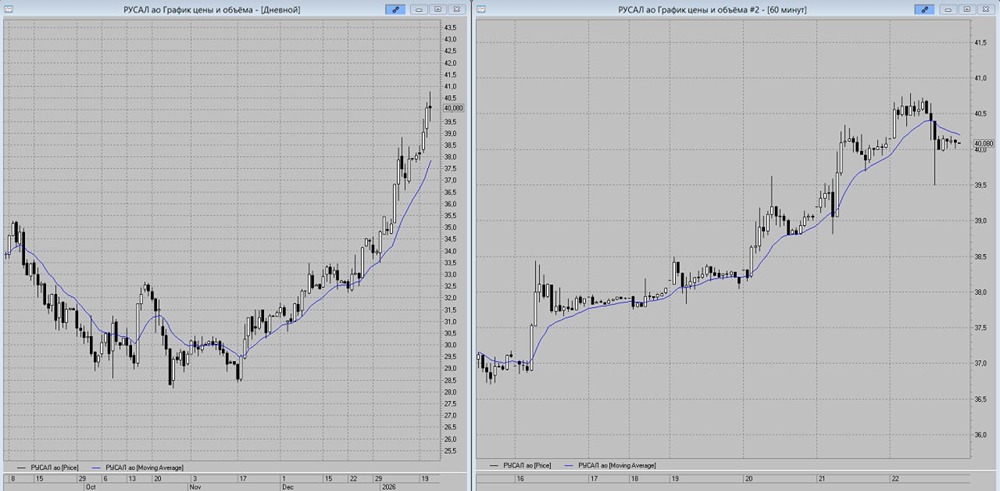
Task: Activate the daily chart's title bar
Action: [x=211, y=10]
